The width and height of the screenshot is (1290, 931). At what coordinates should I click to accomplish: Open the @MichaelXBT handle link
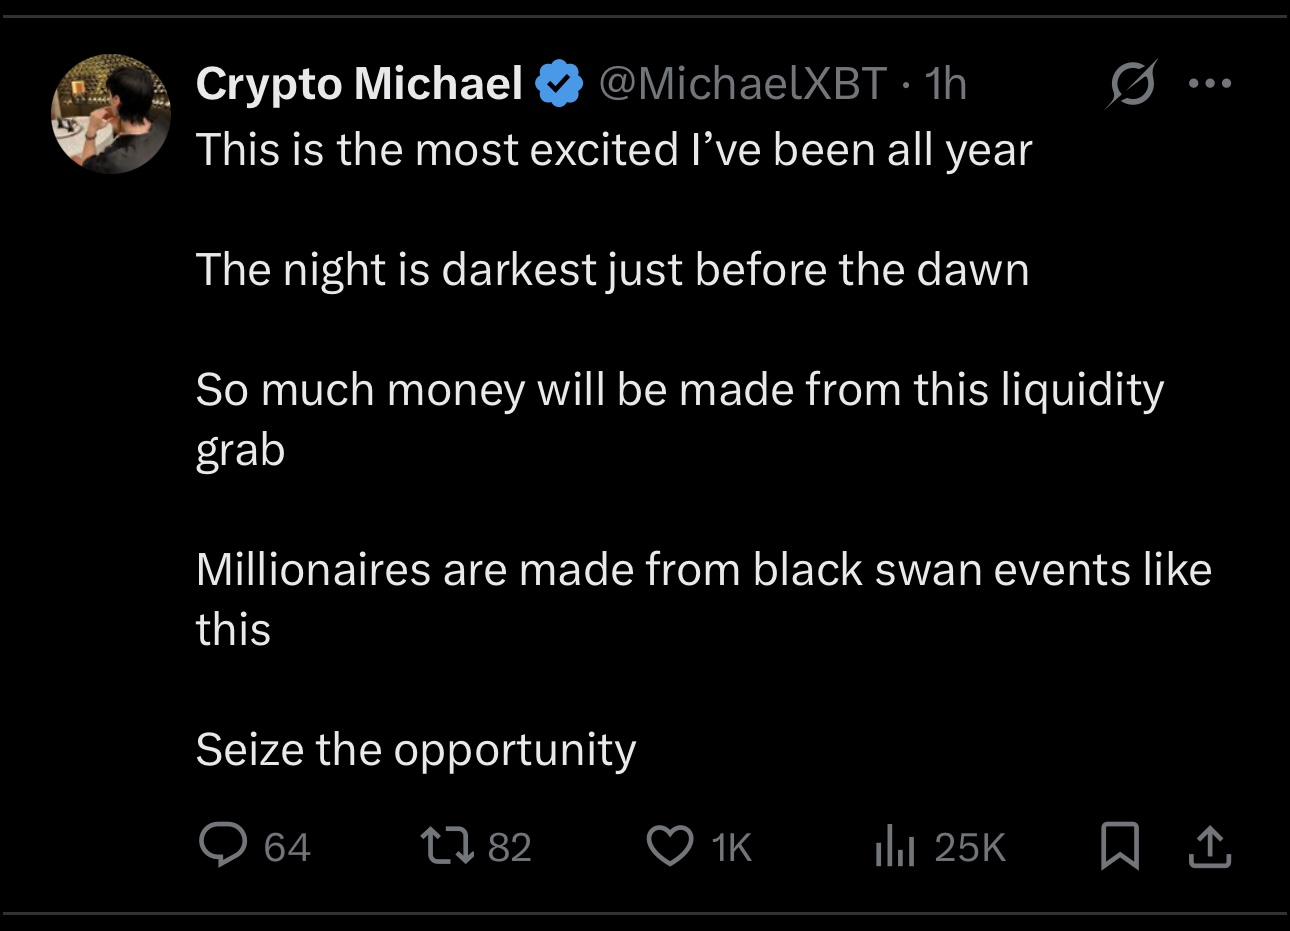point(742,84)
